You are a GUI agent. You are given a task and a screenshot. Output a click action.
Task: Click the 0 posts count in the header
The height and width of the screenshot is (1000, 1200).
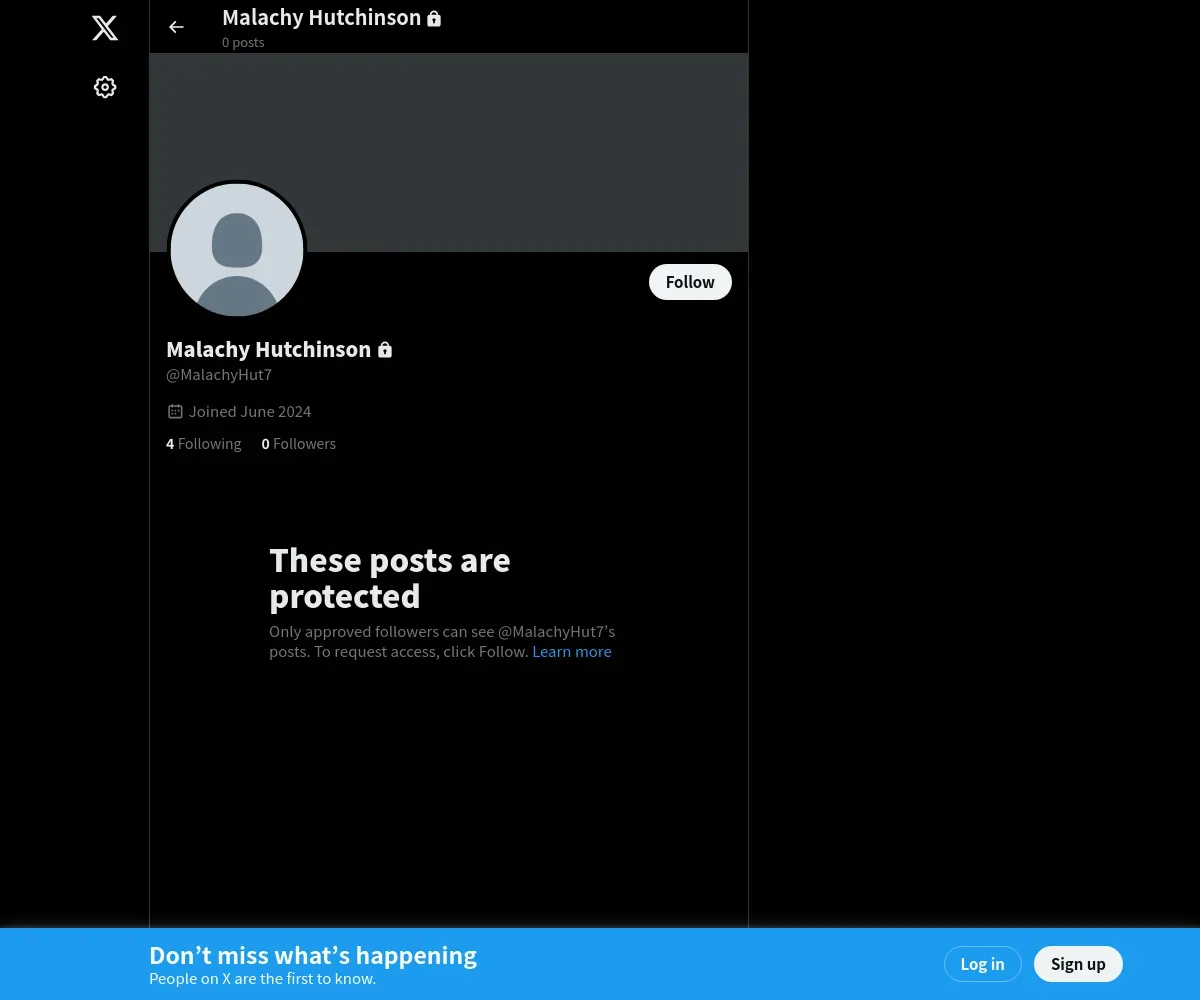coord(243,42)
